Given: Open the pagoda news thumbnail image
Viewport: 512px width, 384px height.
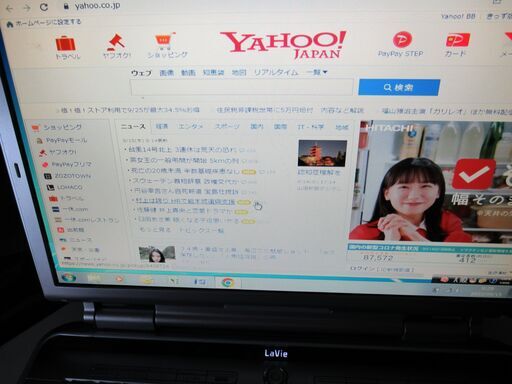Looking at the screenshot, I should pyautogui.click(x=322, y=153).
